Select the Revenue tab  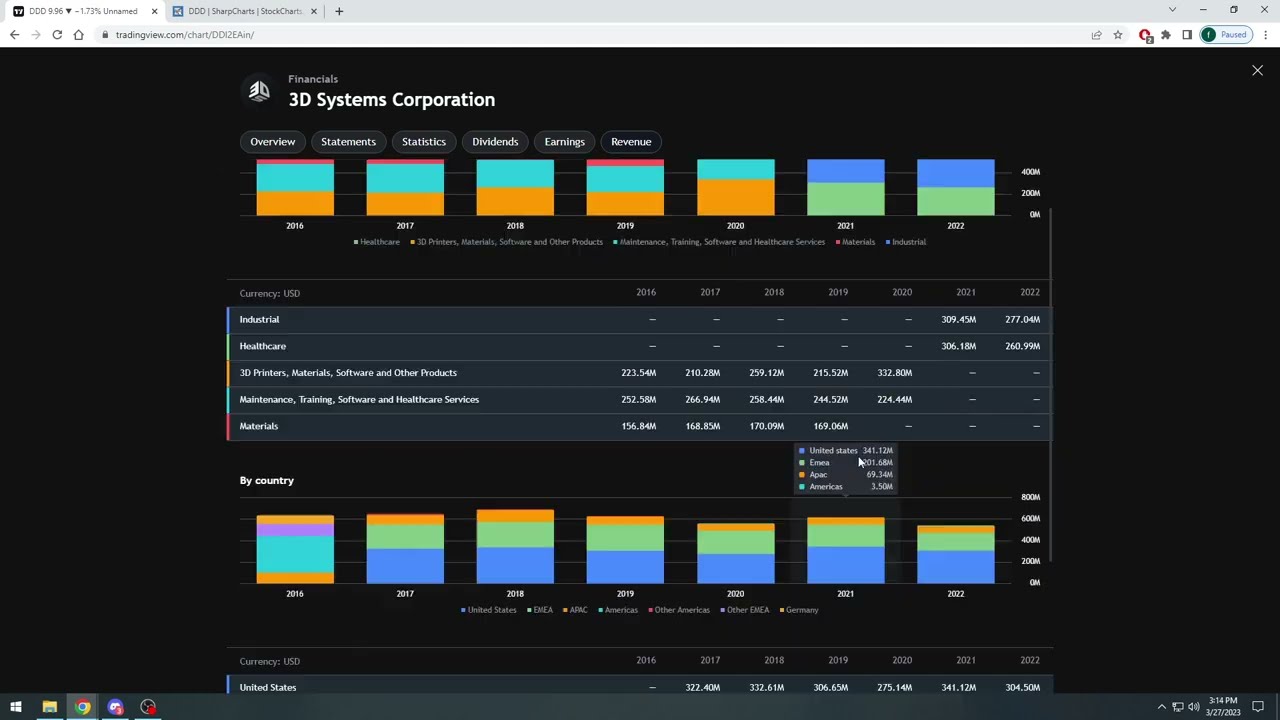(631, 142)
